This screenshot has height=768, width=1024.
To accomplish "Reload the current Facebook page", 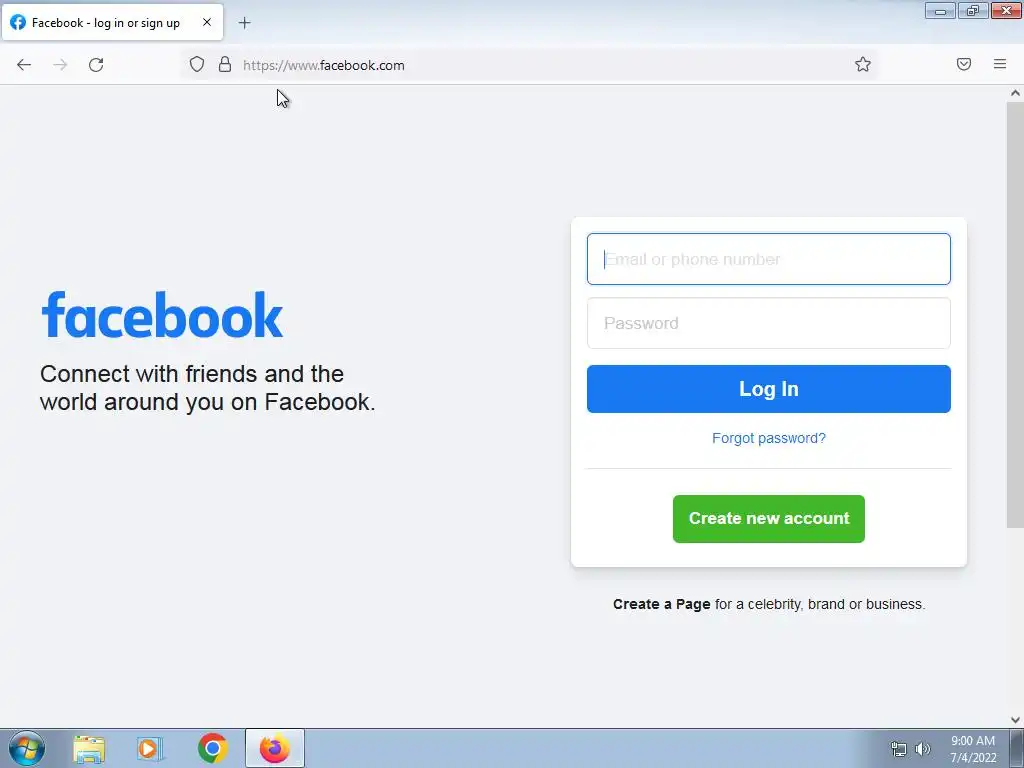I will pyautogui.click(x=96, y=65).
